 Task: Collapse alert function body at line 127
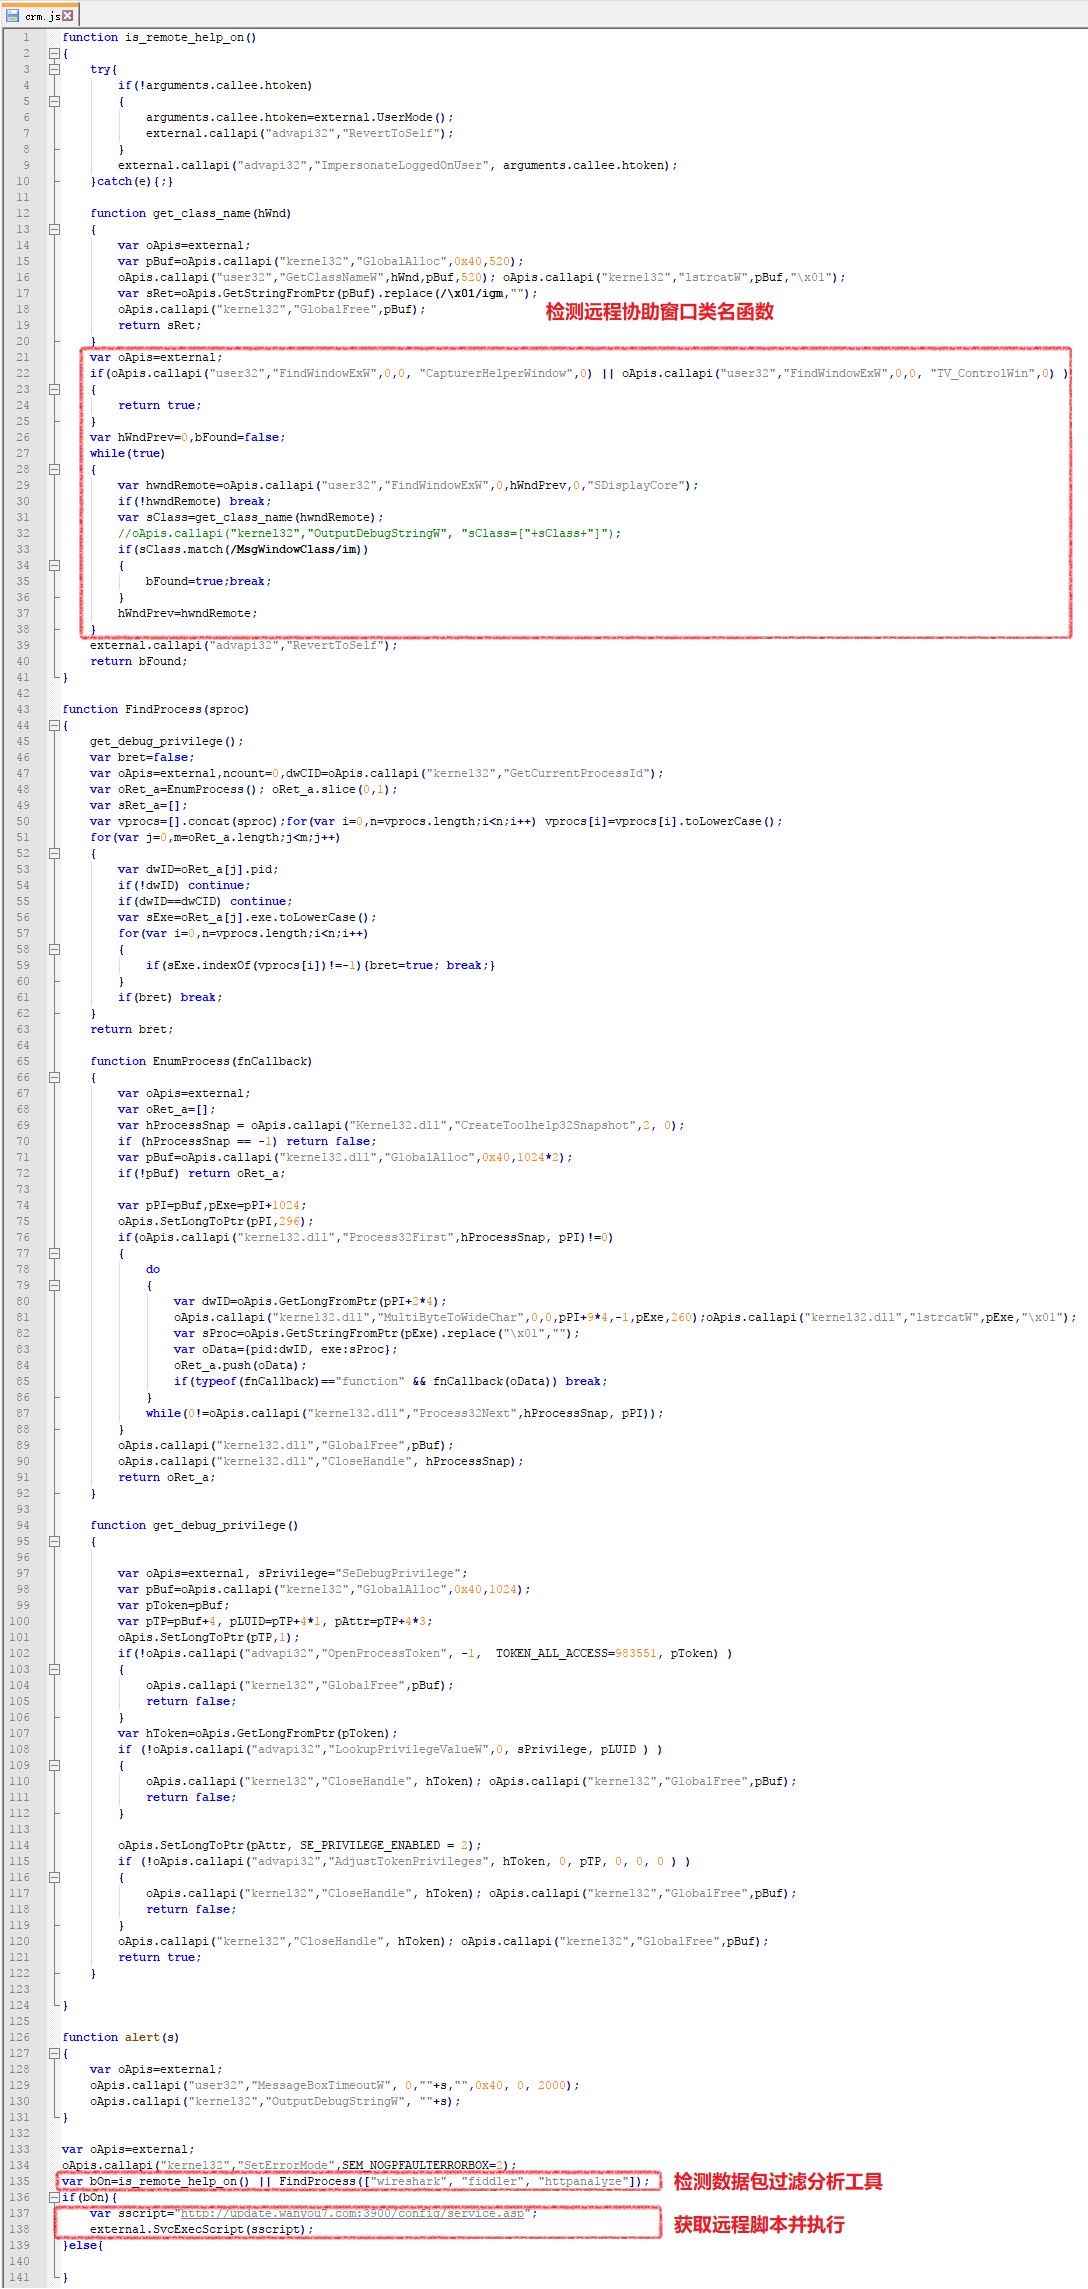point(54,2053)
